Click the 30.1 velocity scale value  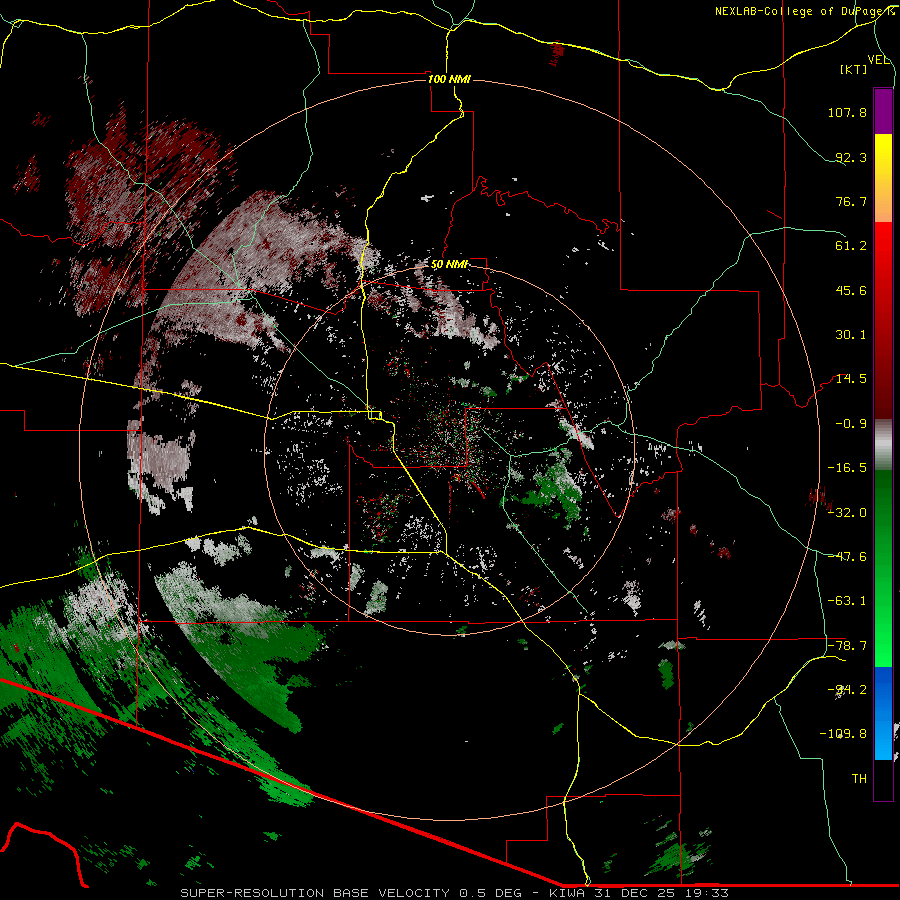(851, 335)
